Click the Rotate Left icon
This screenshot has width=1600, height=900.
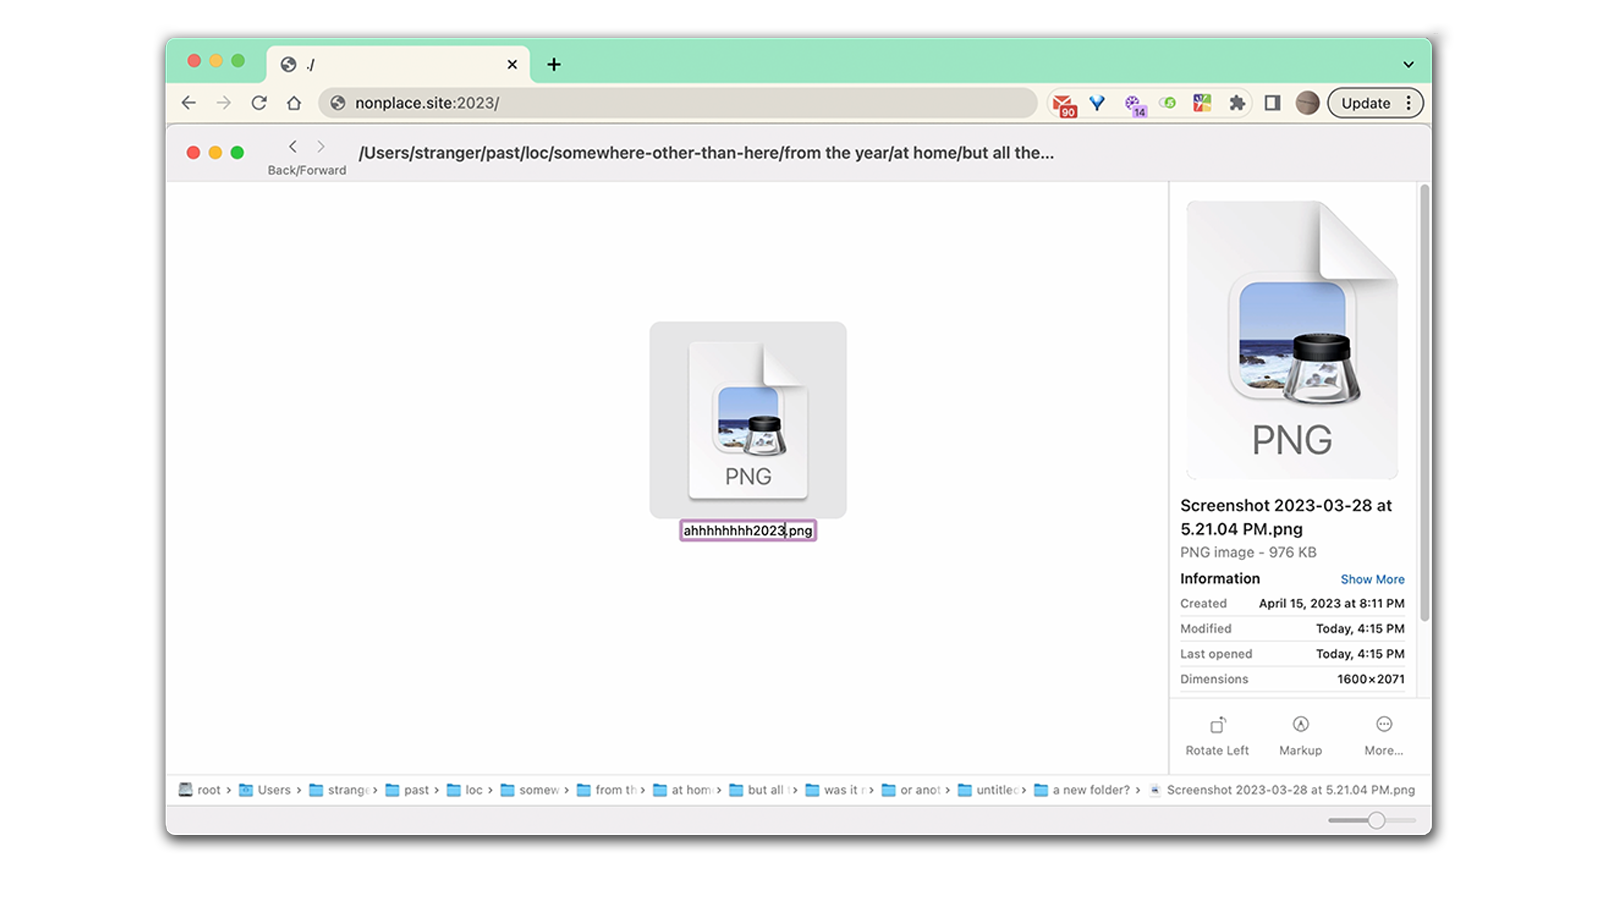(1217, 725)
